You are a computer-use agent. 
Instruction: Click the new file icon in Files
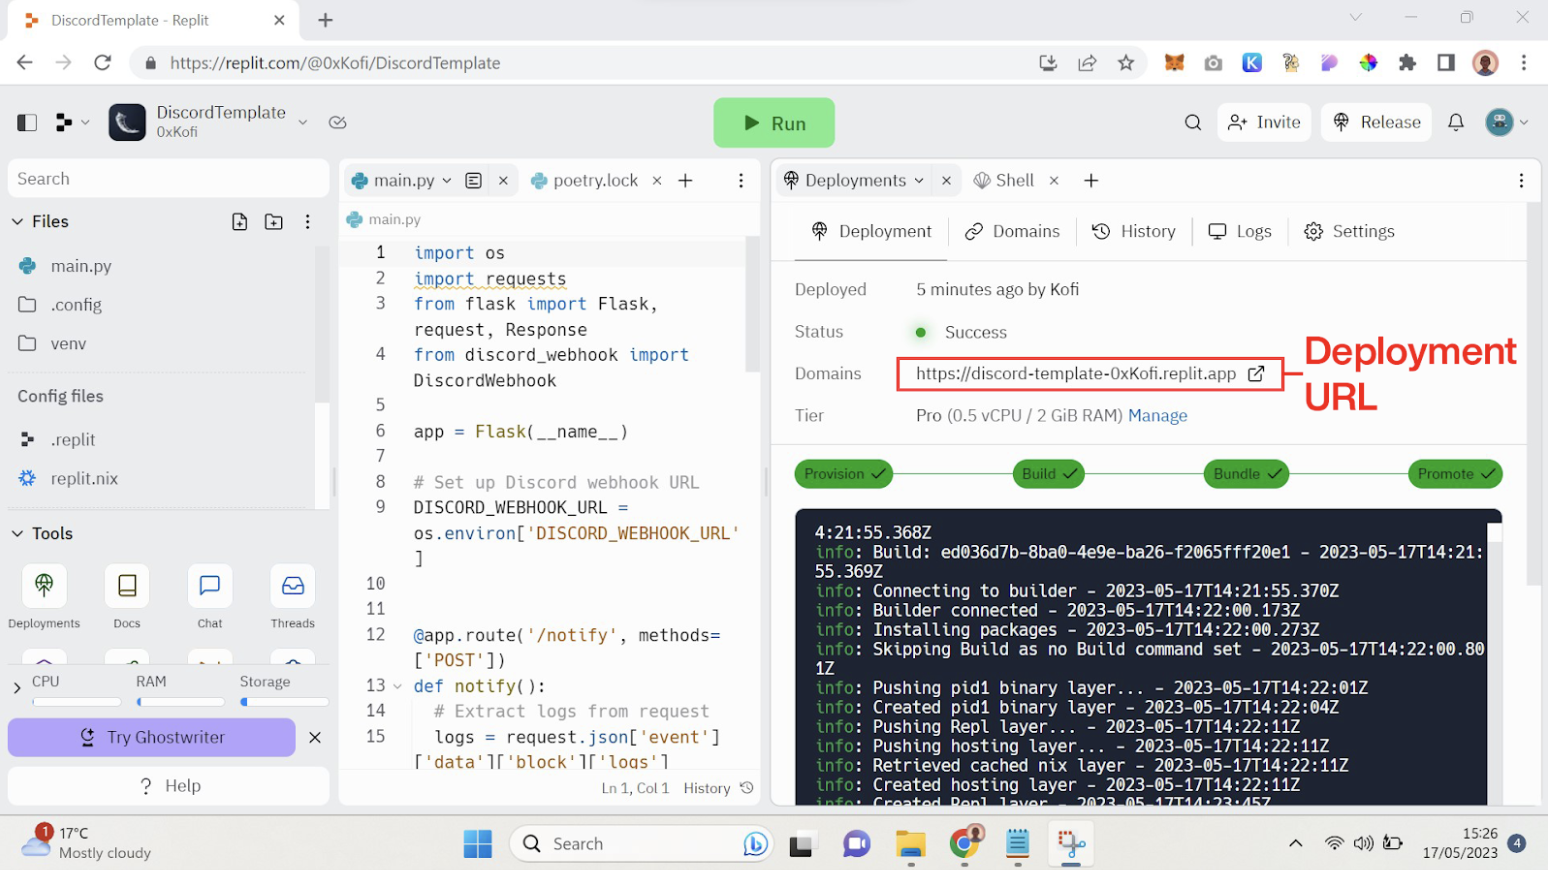point(240,222)
